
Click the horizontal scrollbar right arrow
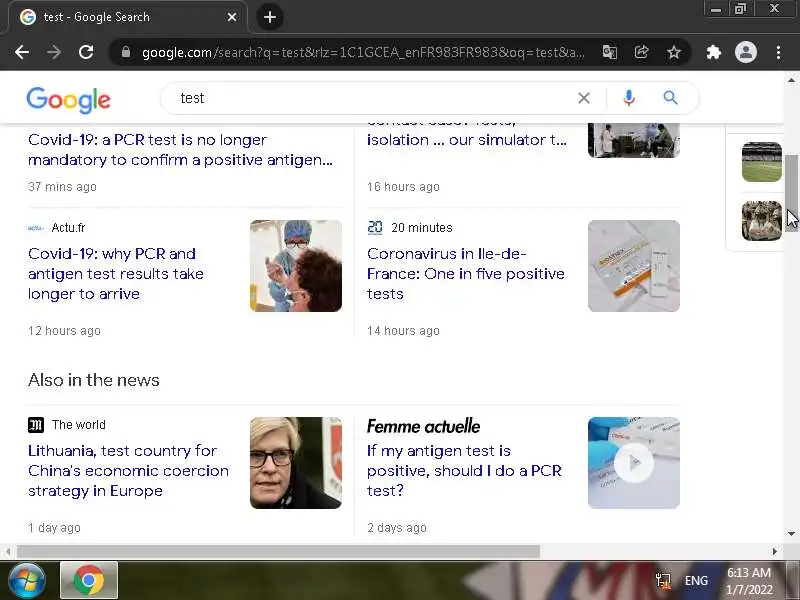775,552
